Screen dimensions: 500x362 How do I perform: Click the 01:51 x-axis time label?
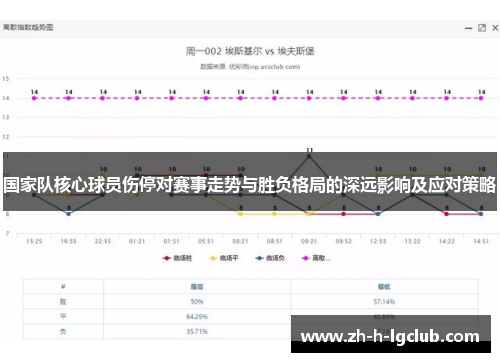tap(171, 241)
